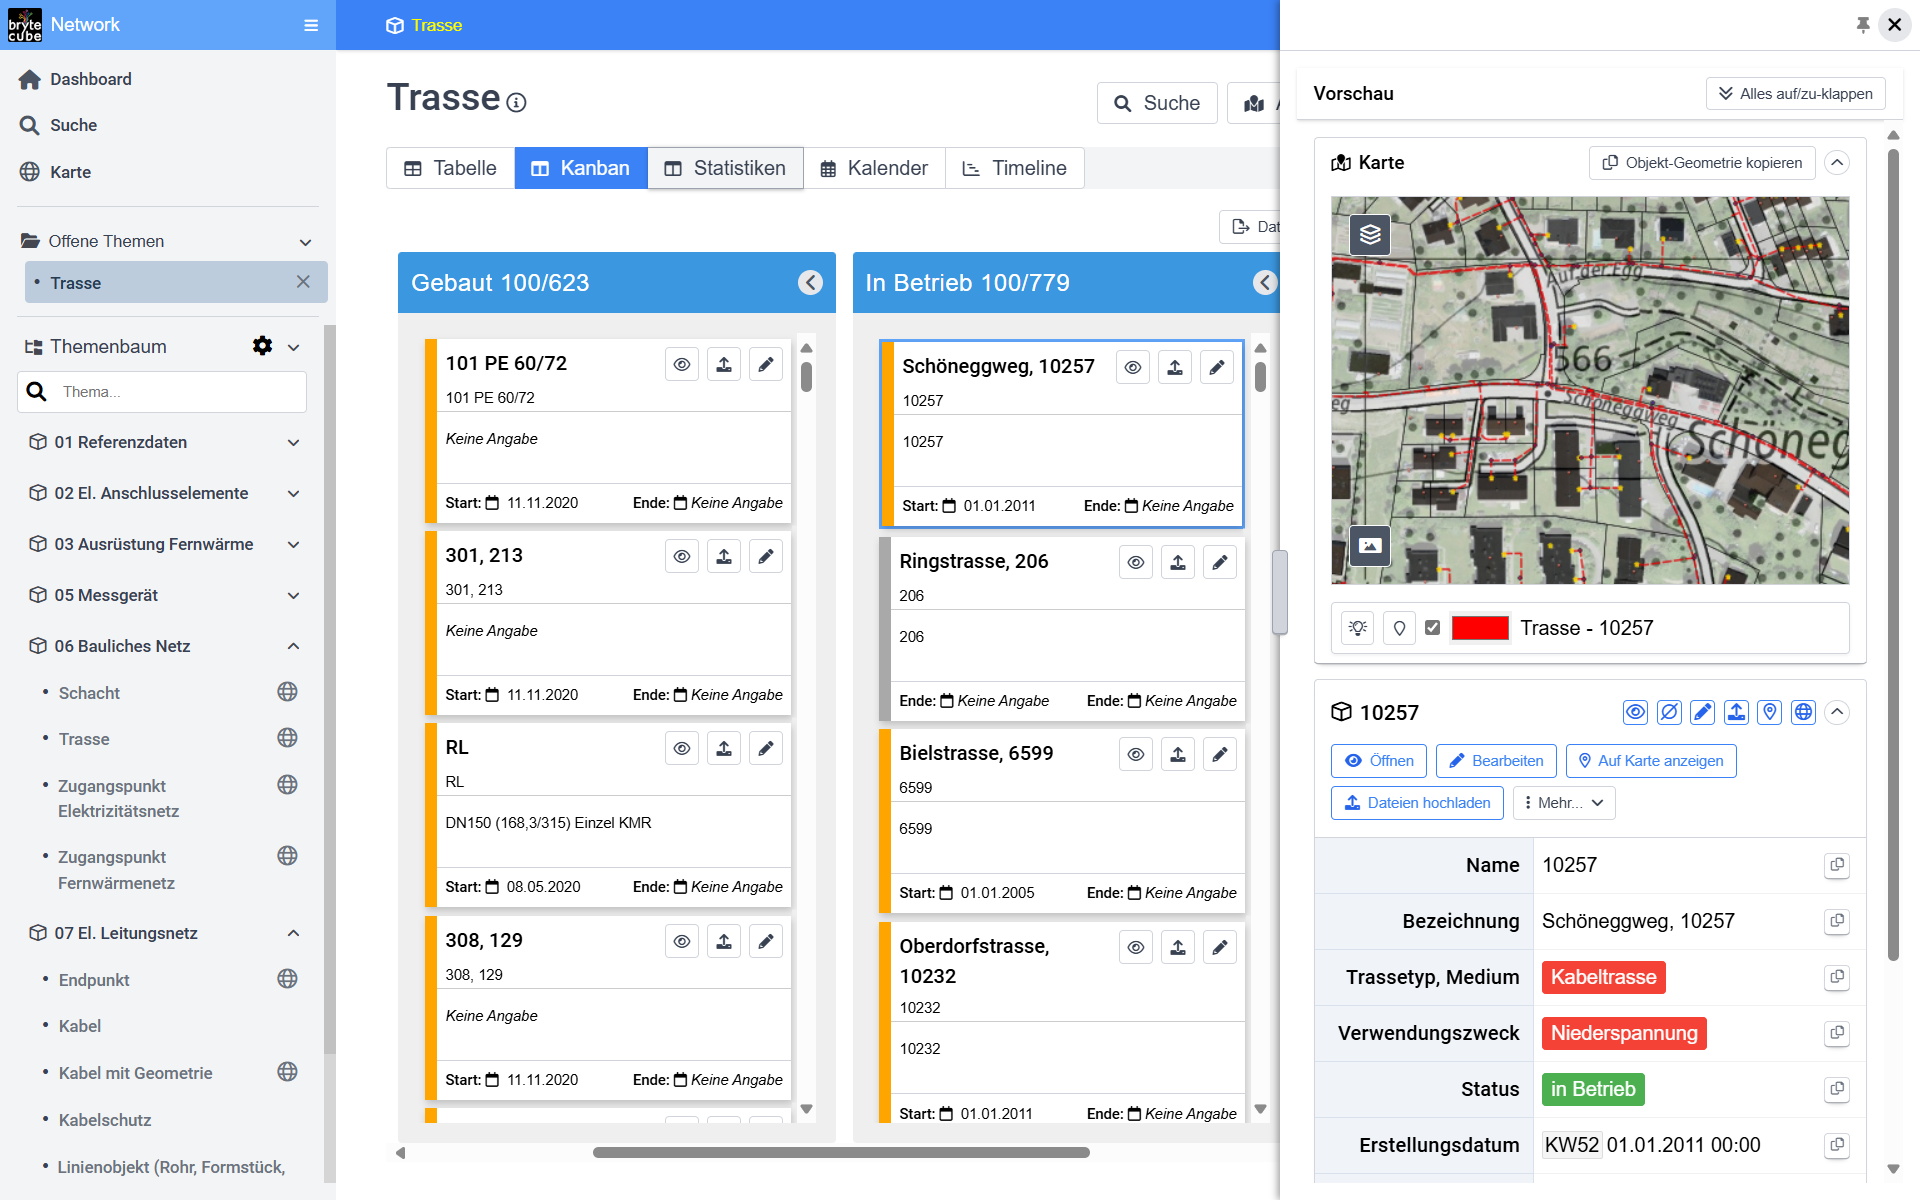Click copy icon beside Bezeichnung value

coord(1836,921)
